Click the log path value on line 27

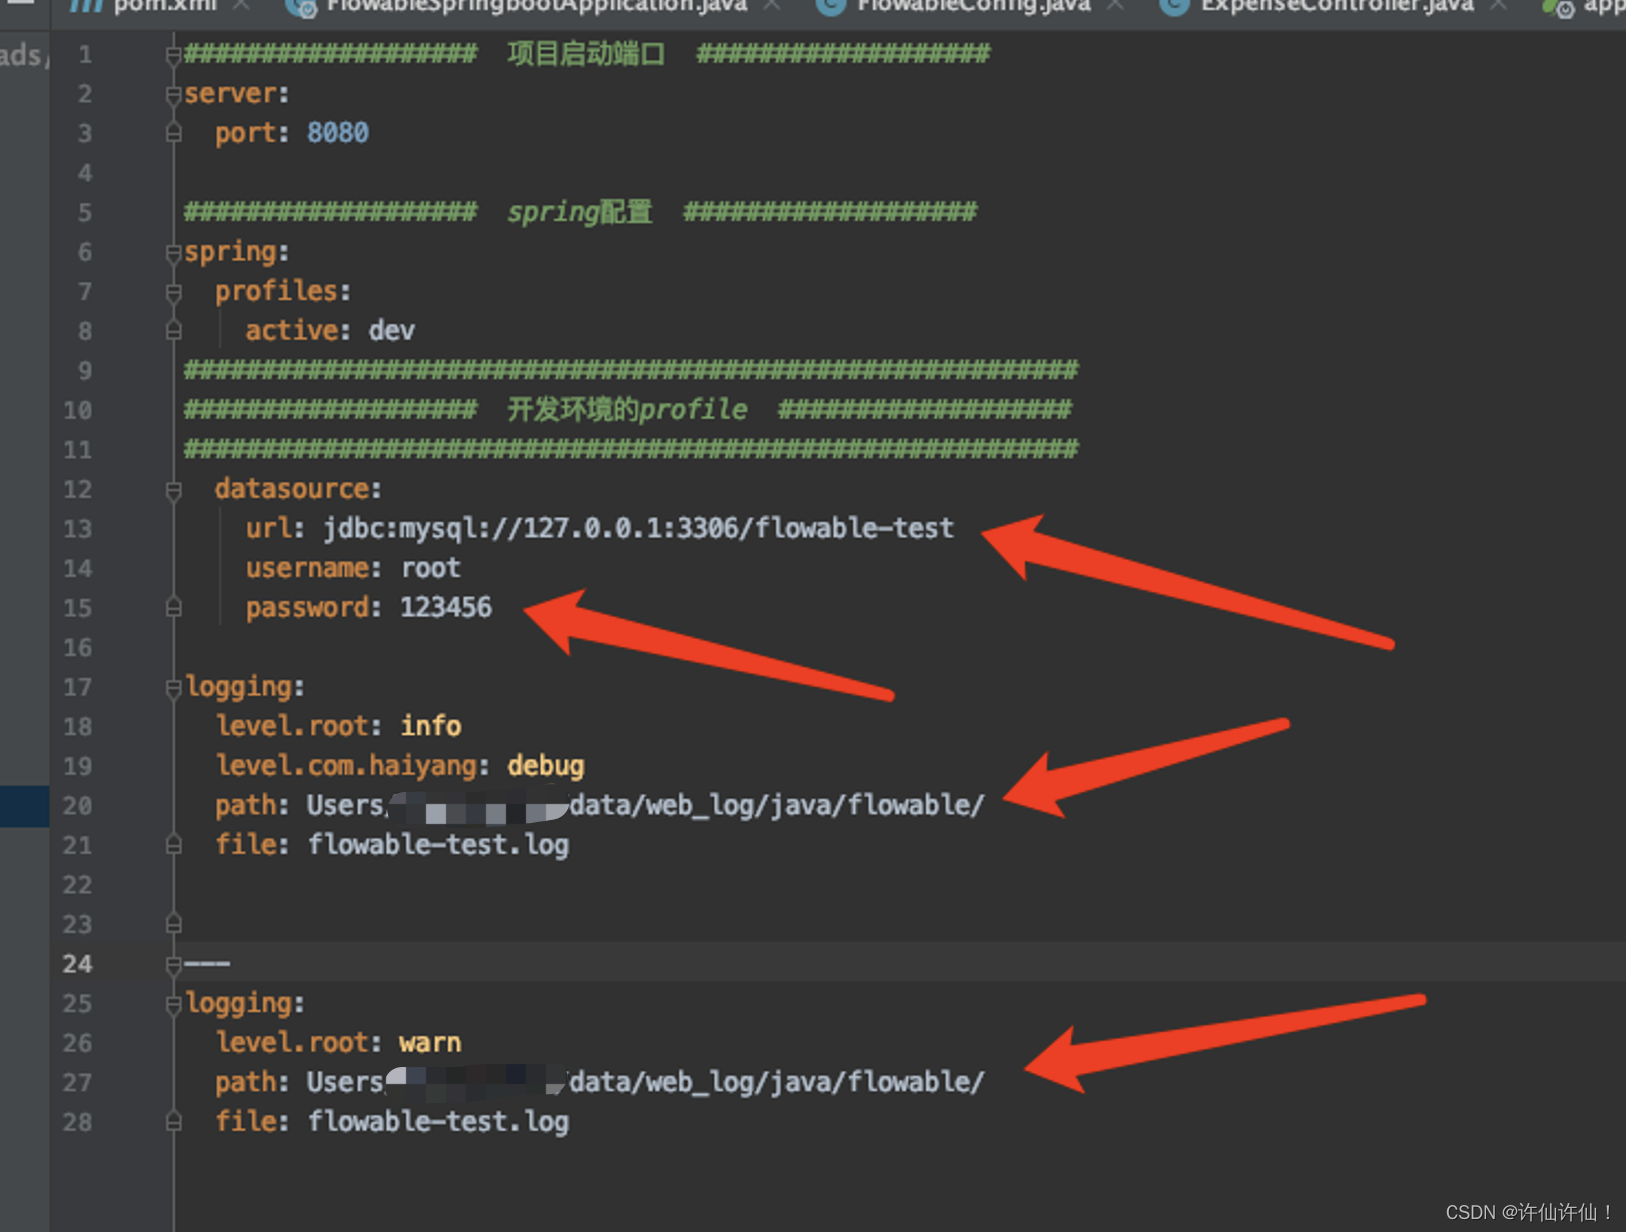[x=646, y=1083]
